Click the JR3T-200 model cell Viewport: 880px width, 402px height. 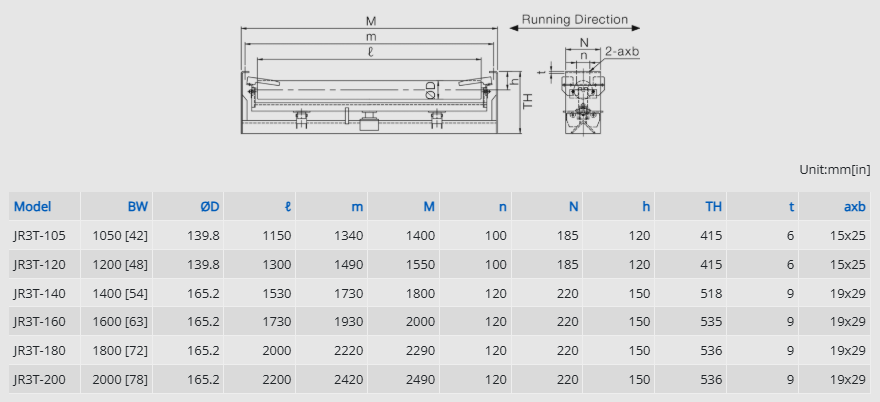(39, 380)
